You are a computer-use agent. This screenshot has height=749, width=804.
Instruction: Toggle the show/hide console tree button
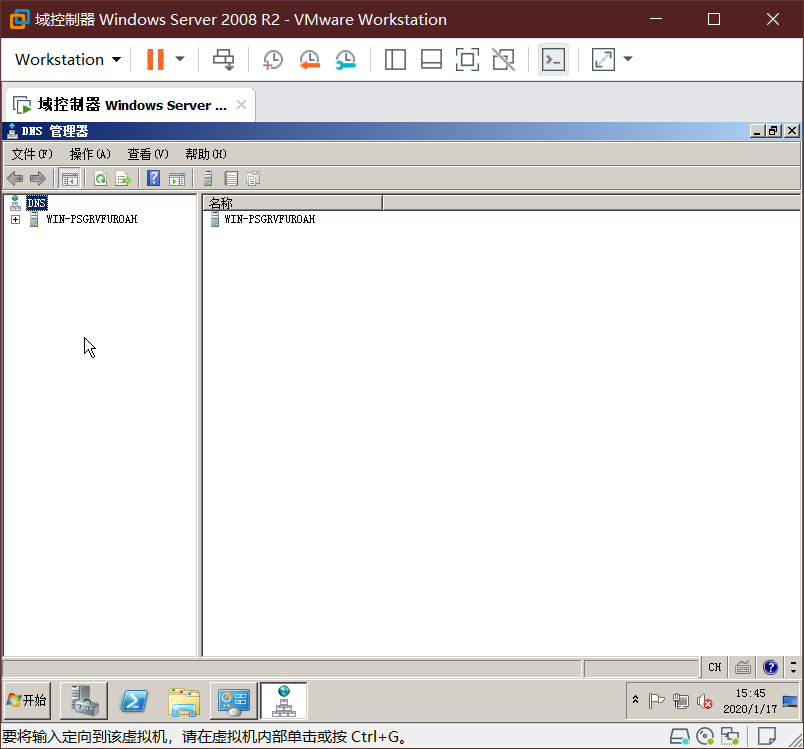pyautogui.click(x=70, y=179)
